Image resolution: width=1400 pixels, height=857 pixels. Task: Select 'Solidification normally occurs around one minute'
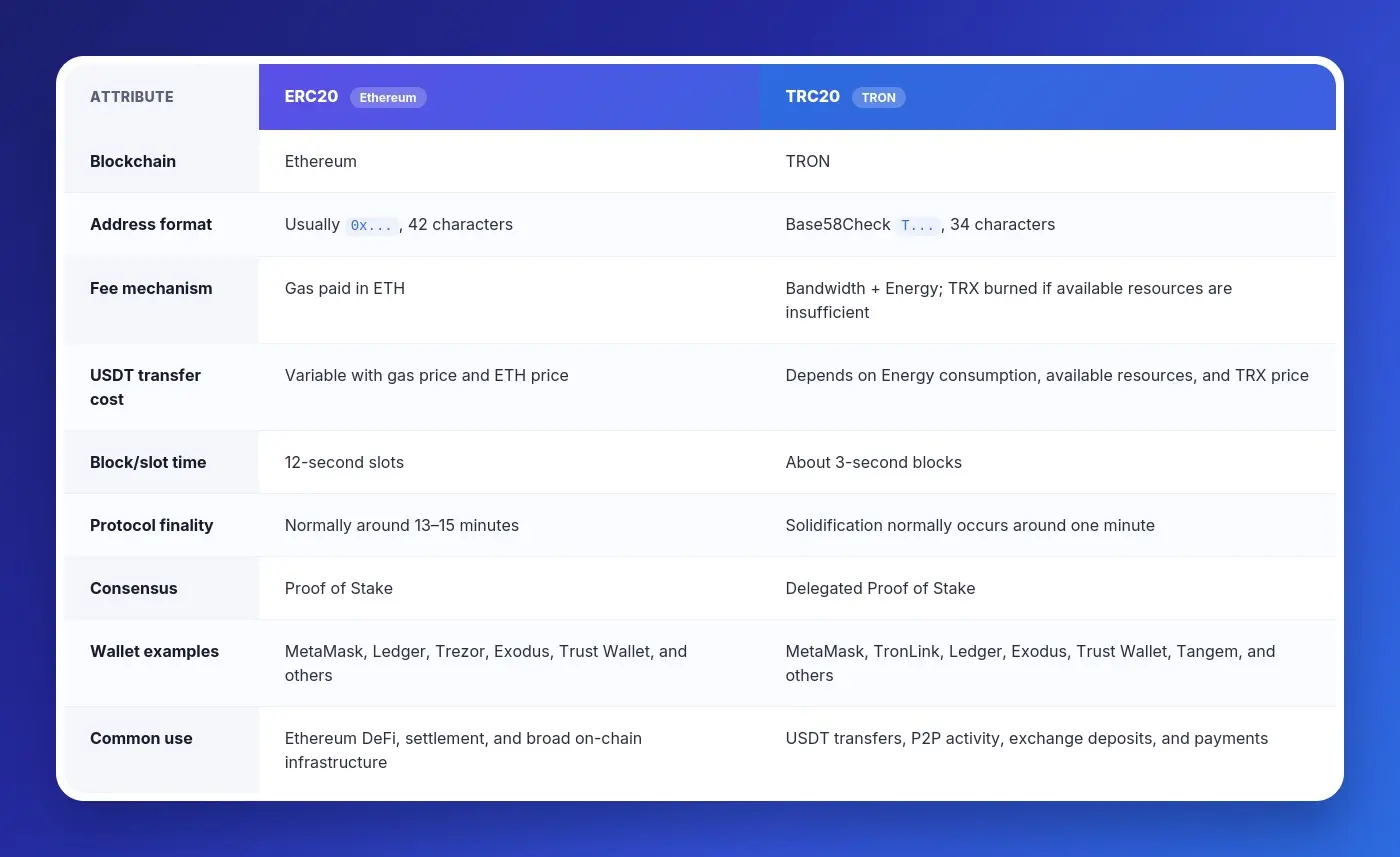click(x=970, y=525)
